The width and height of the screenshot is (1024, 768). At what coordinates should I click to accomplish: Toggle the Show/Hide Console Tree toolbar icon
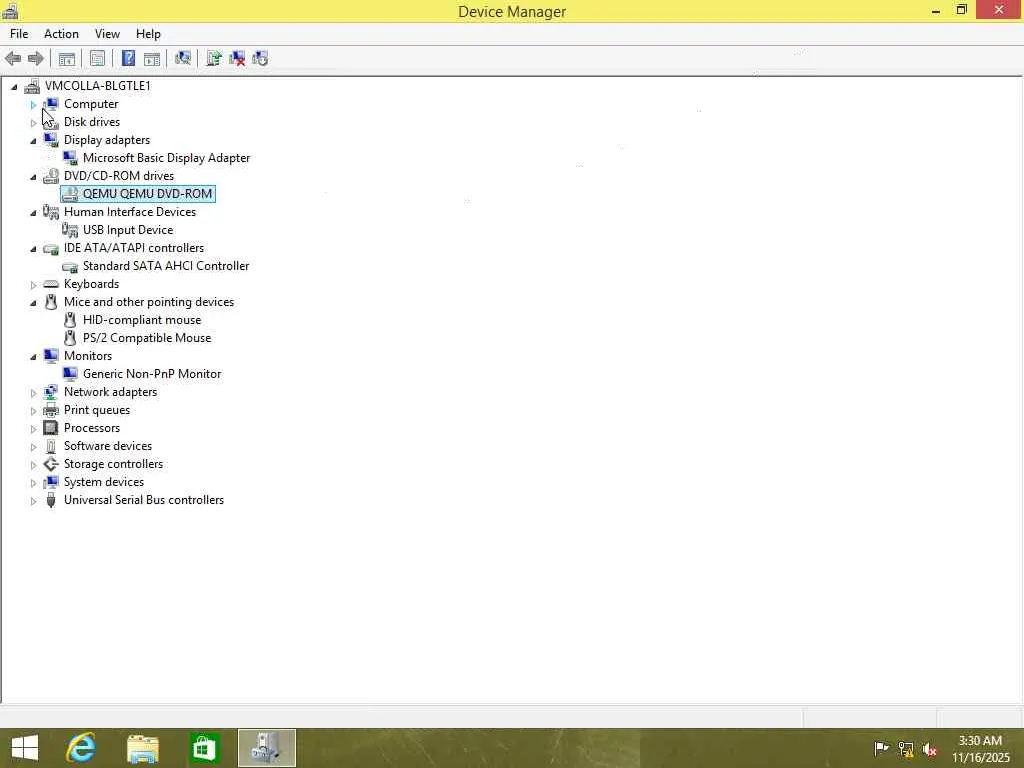point(67,59)
